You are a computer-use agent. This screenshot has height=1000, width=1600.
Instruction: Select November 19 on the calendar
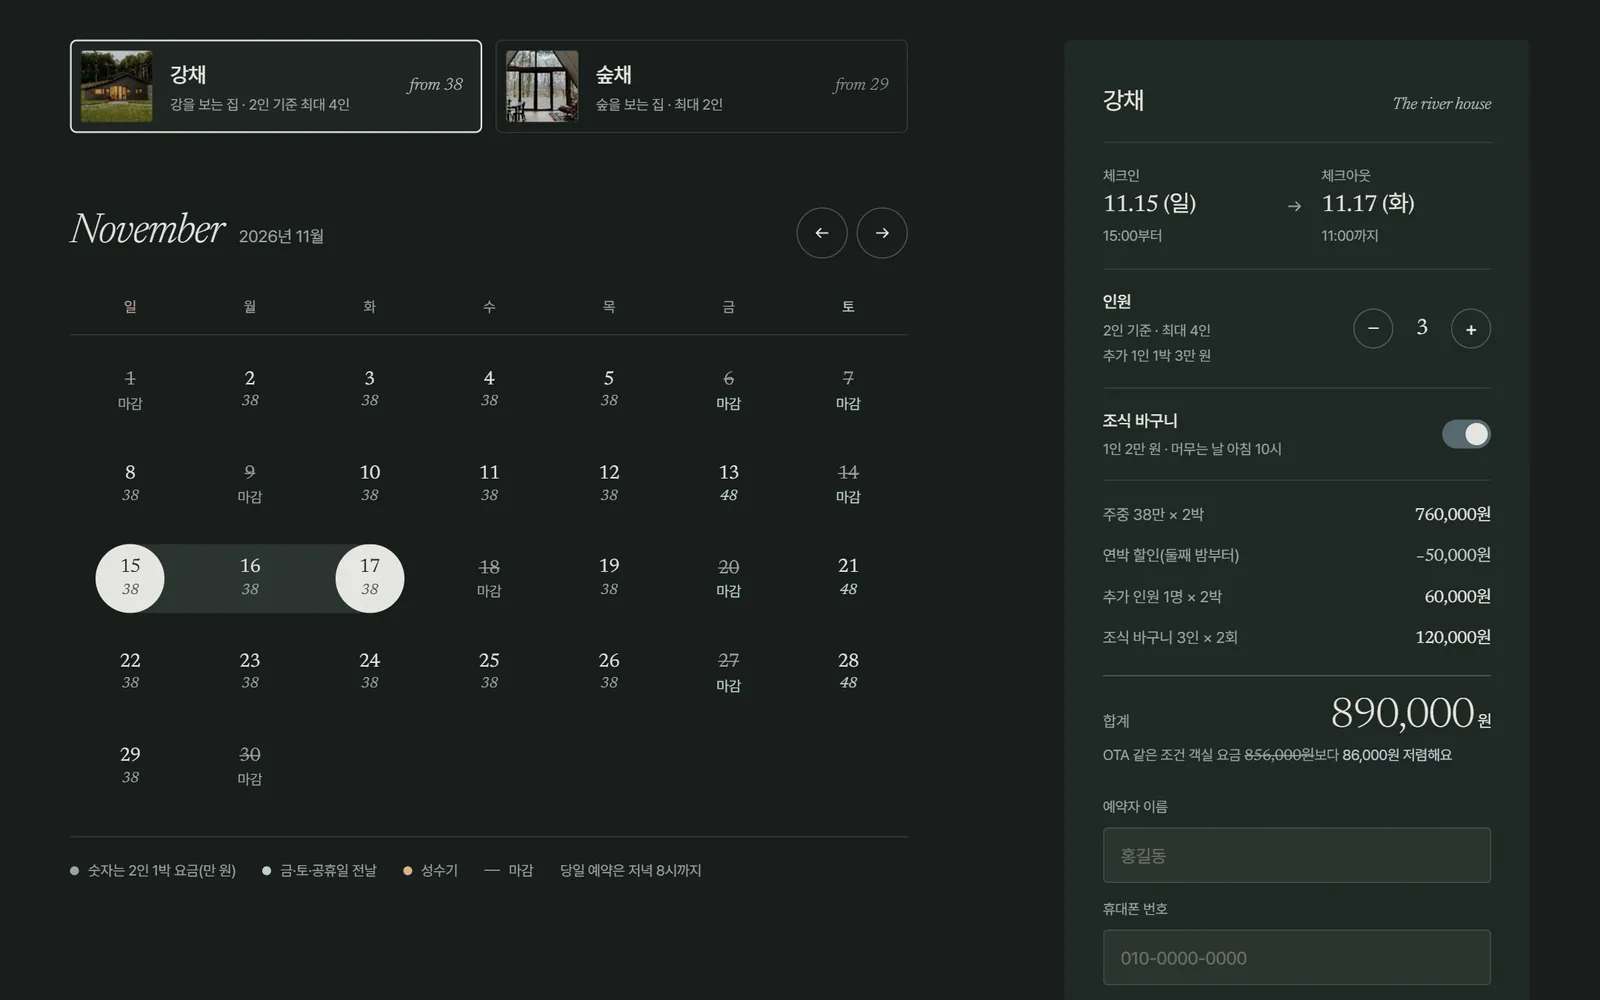609,577
